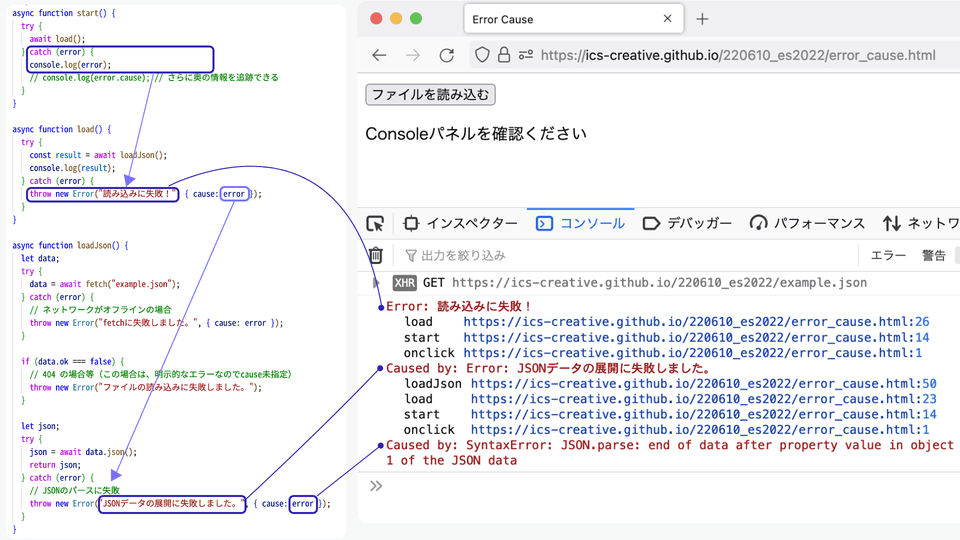Close the Error Cause tab

668,19
